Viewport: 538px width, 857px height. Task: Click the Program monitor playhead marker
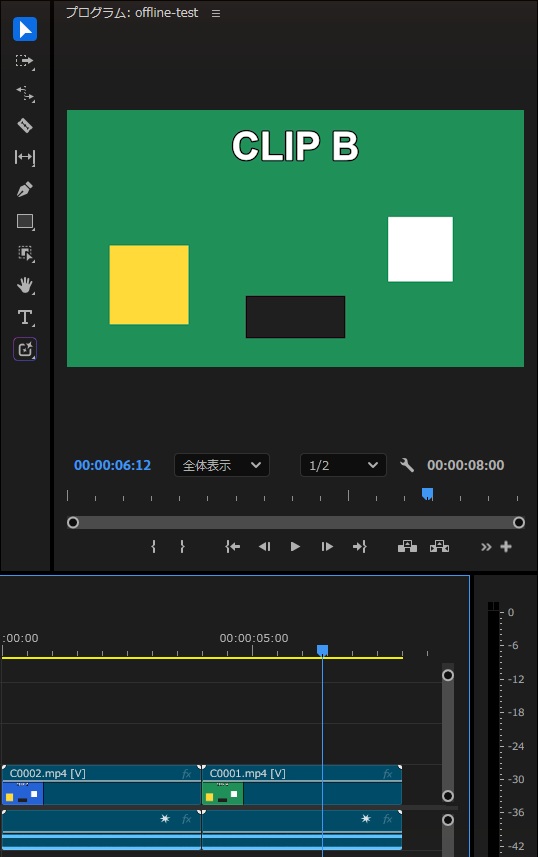(x=428, y=494)
